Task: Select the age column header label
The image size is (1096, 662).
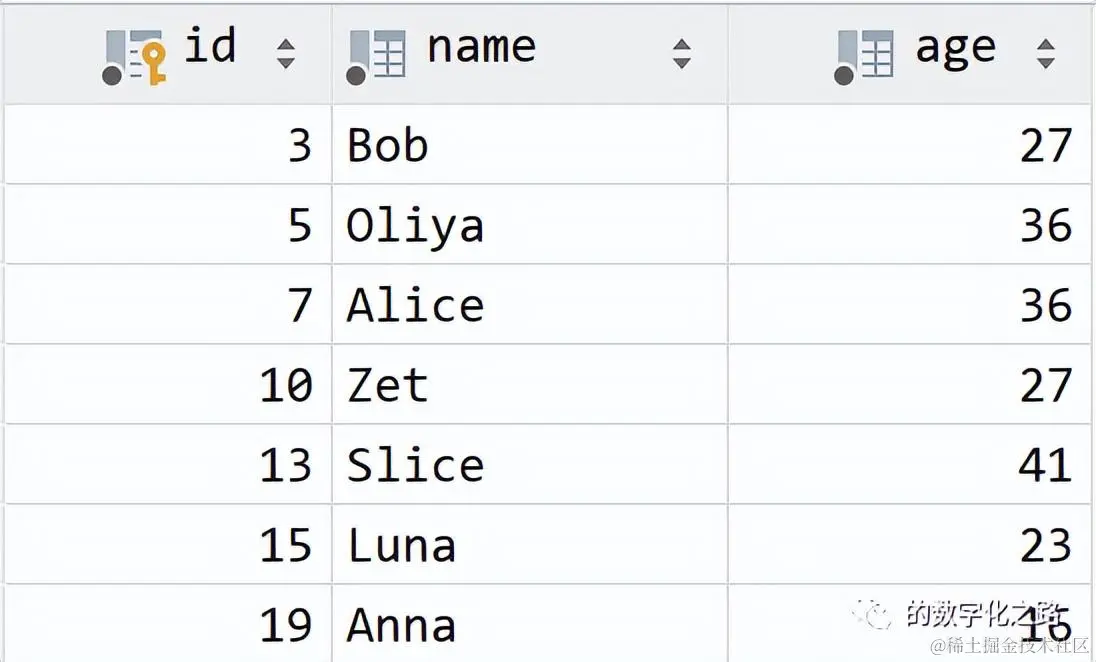Action: click(x=956, y=51)
